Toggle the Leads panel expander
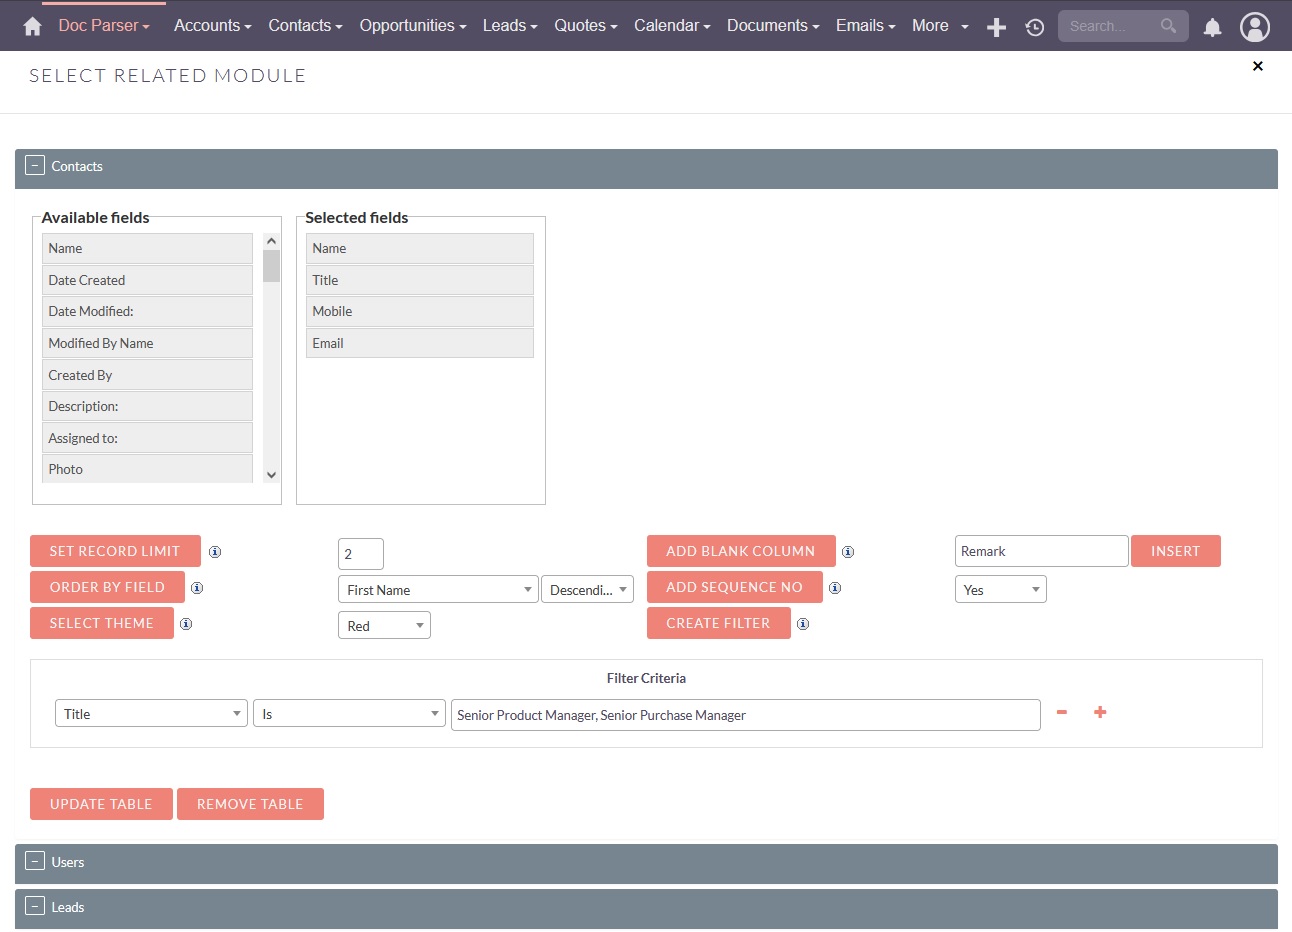 pyautogui.click(x=35, y=906)
